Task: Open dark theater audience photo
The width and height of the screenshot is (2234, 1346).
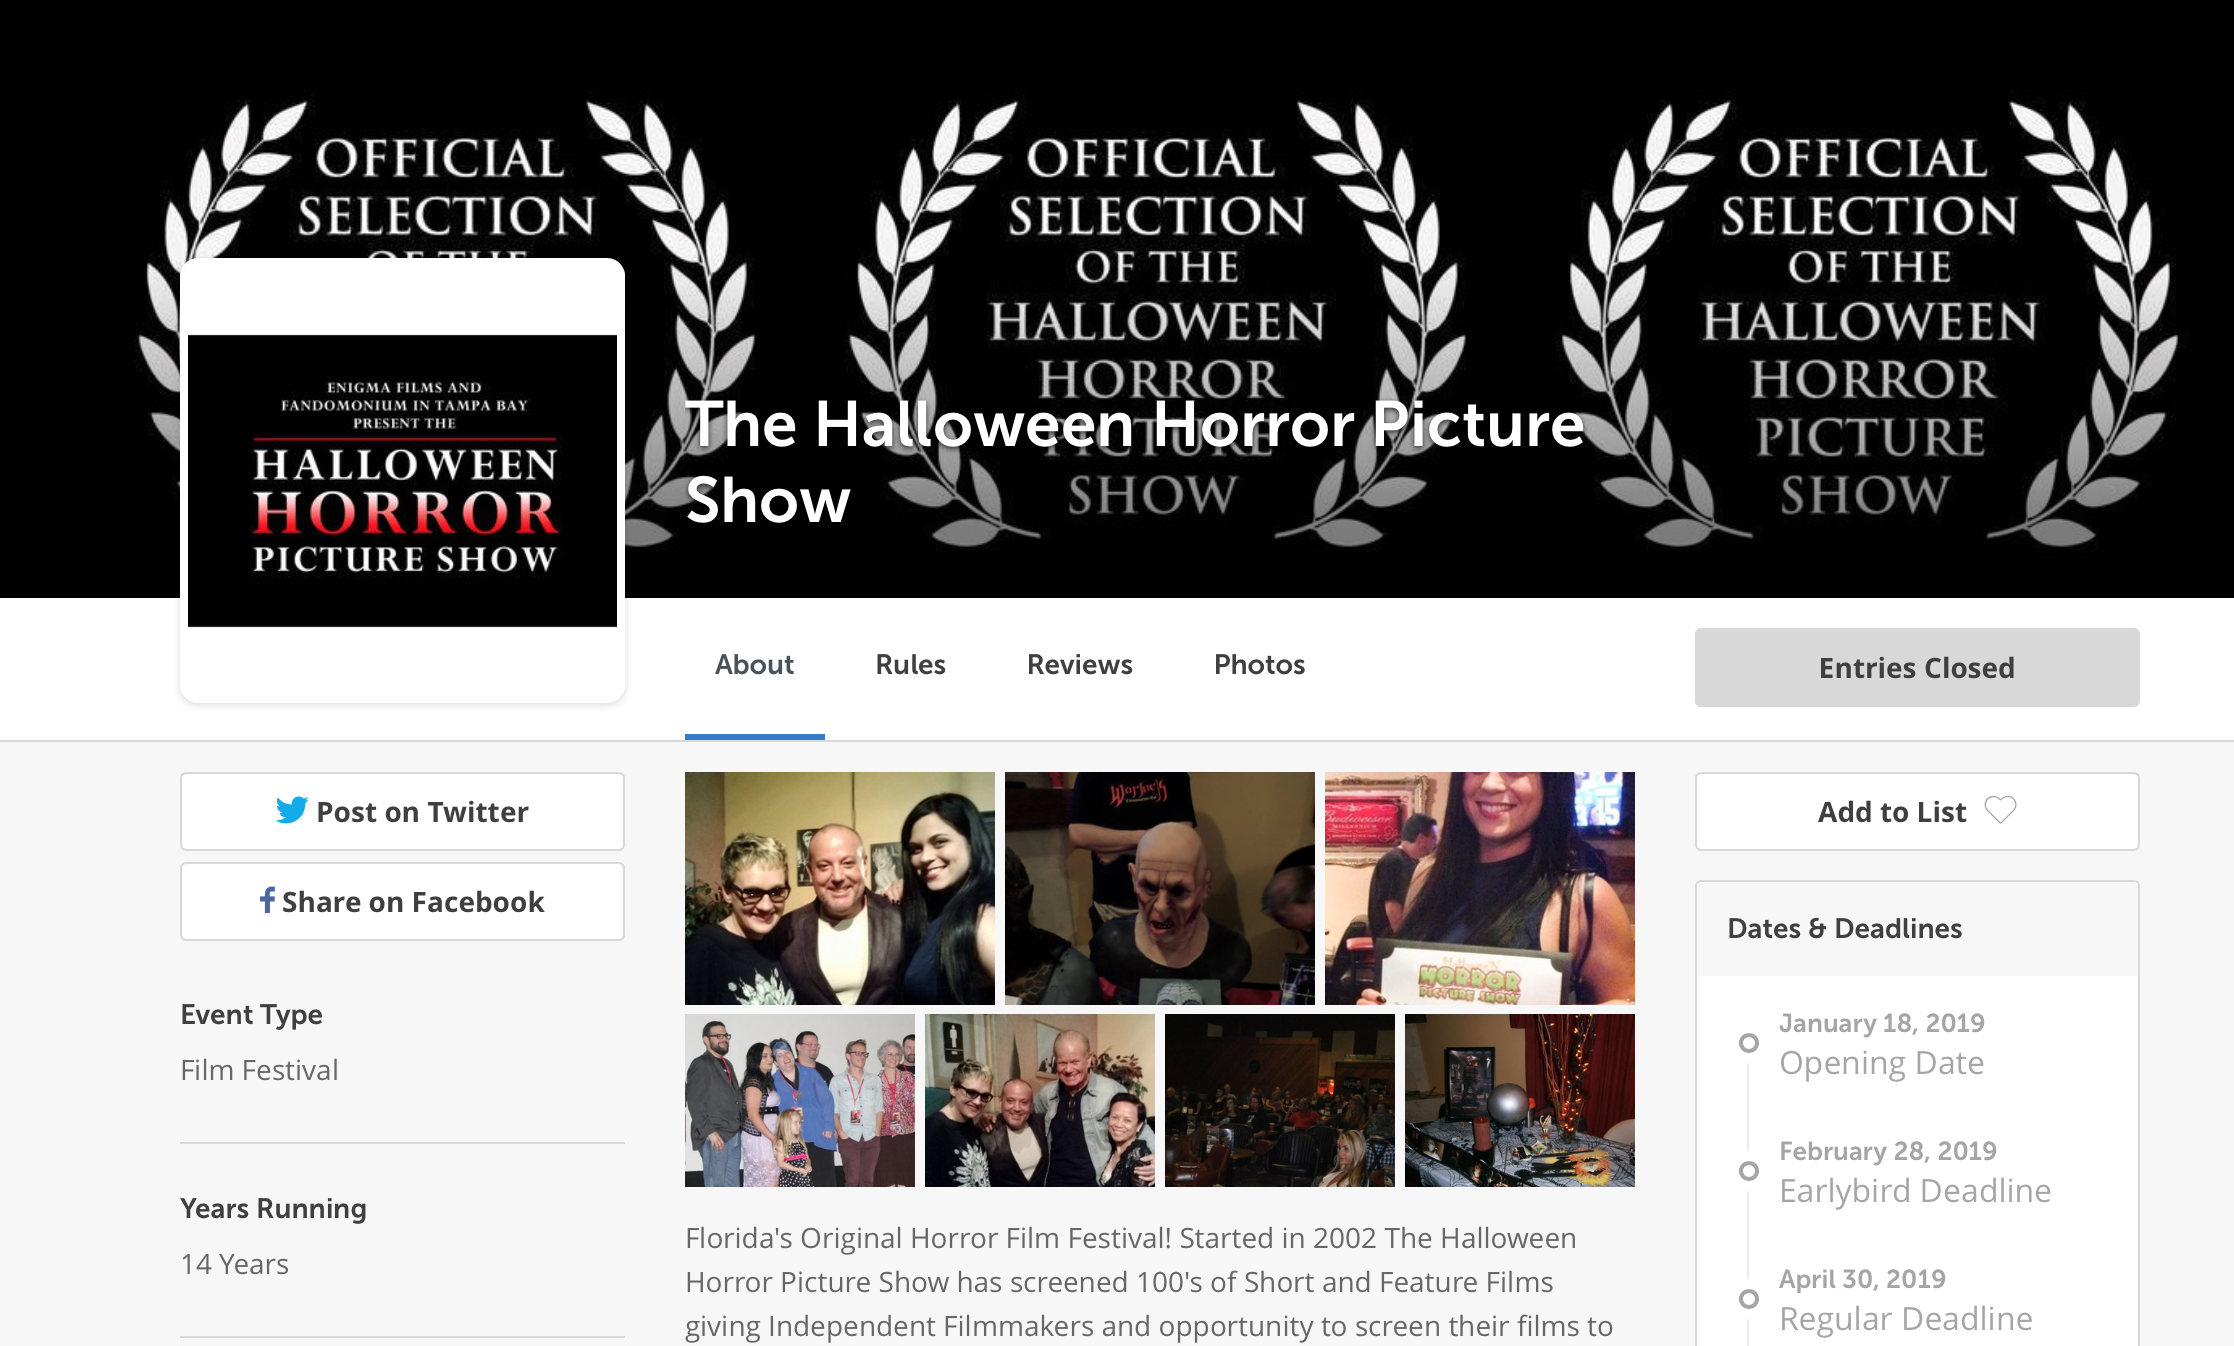Action: click(1280, 1101)
